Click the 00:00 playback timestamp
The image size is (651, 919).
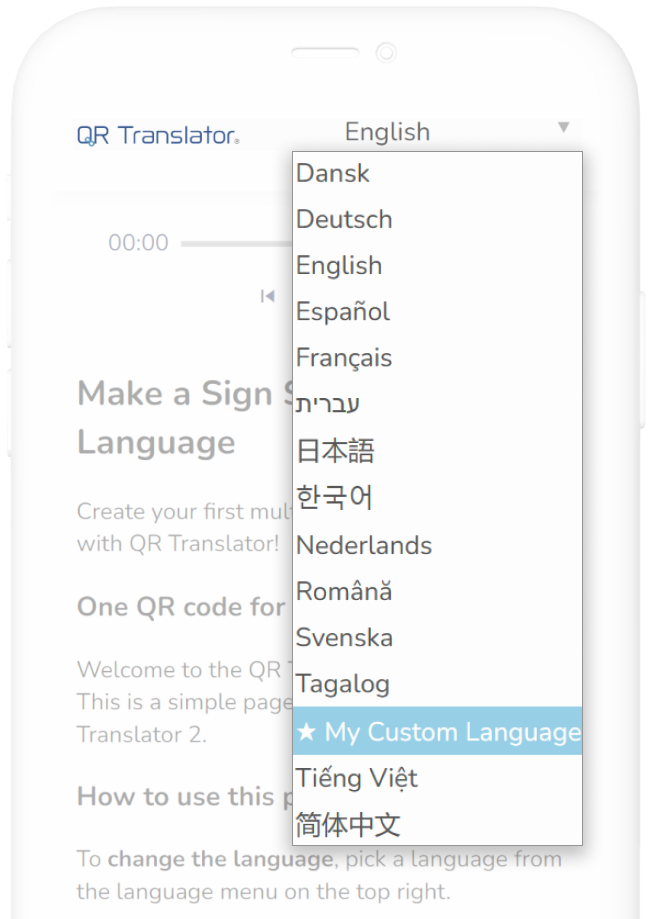click(137, 242)
